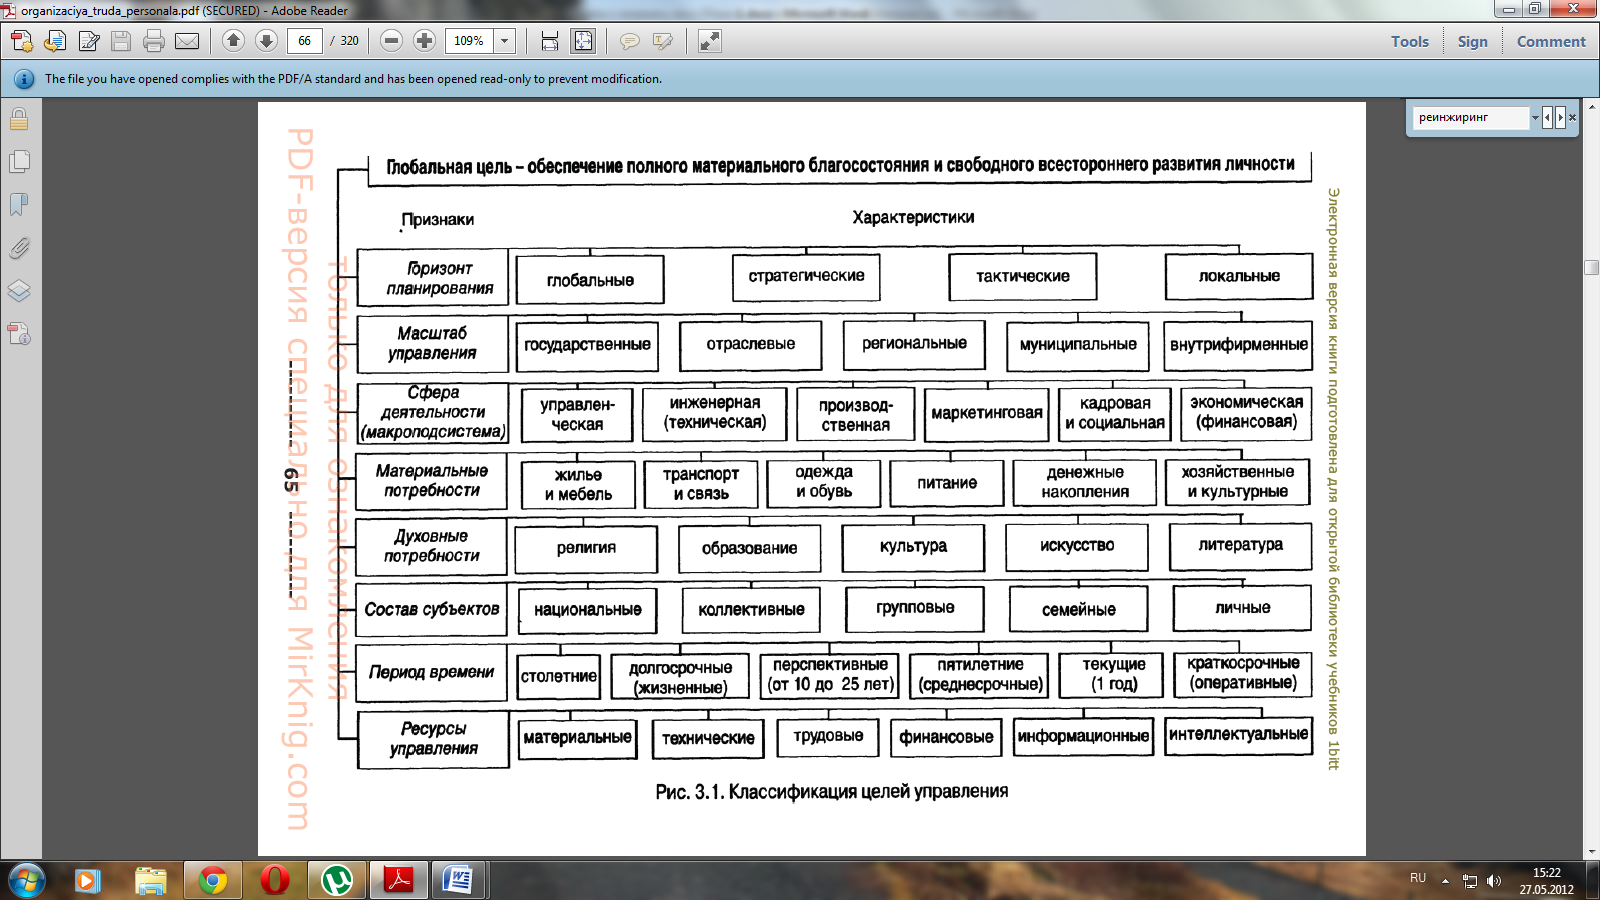Click the figure caption 'Рис. 3.1.'
Viewport: 1600px width, 900px height.
pos(689,792)
